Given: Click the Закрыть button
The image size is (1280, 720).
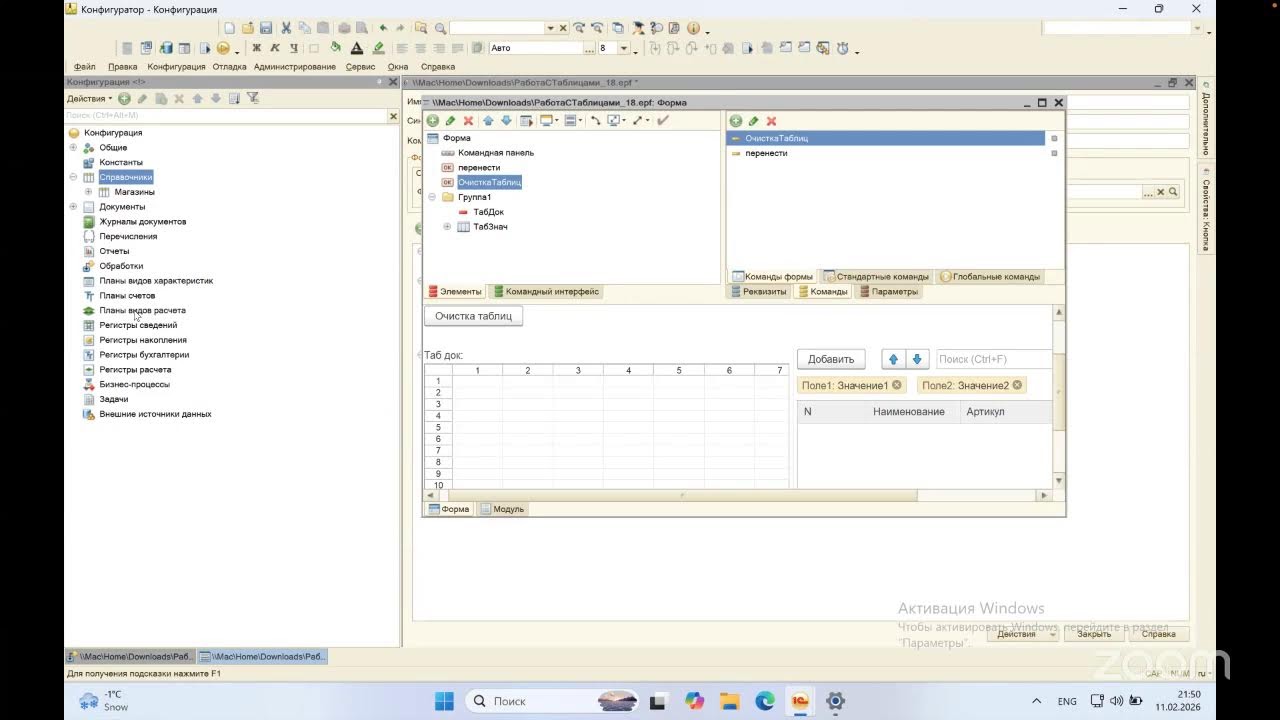Looking at the screenshot, I should (1094, 634).
